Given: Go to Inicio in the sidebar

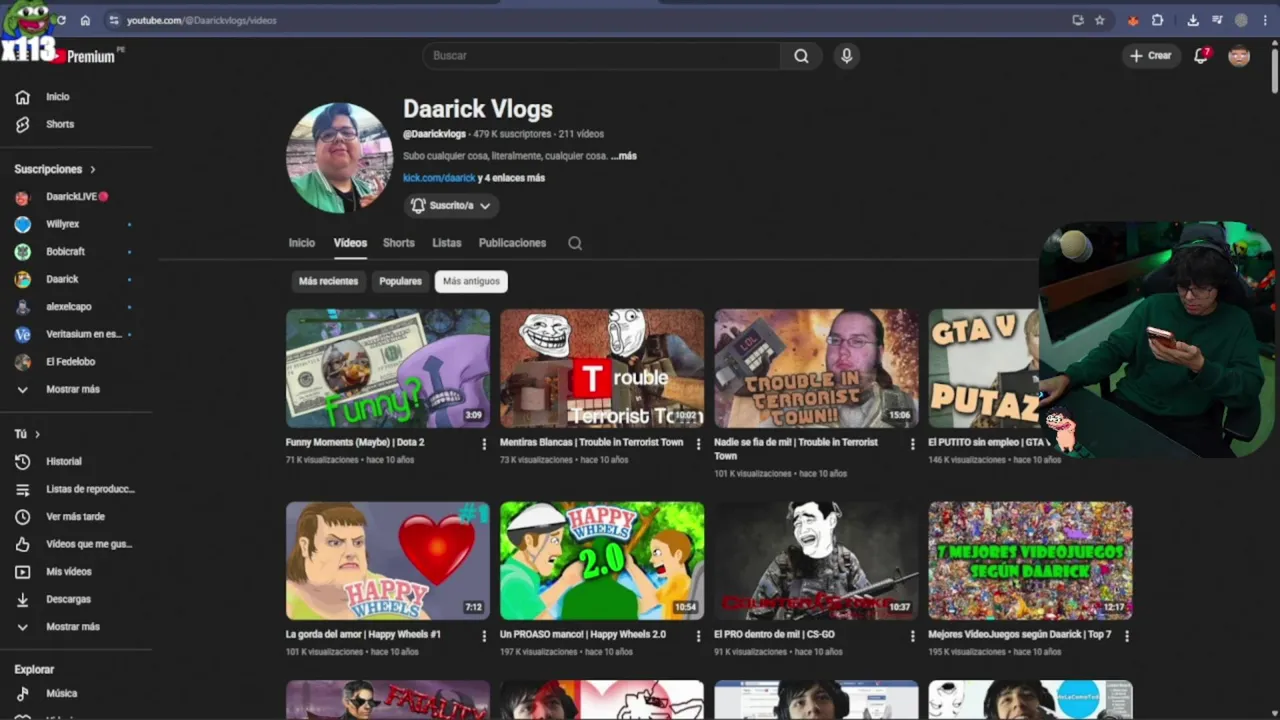Looking at the screenshot, I should pos(57,97).
